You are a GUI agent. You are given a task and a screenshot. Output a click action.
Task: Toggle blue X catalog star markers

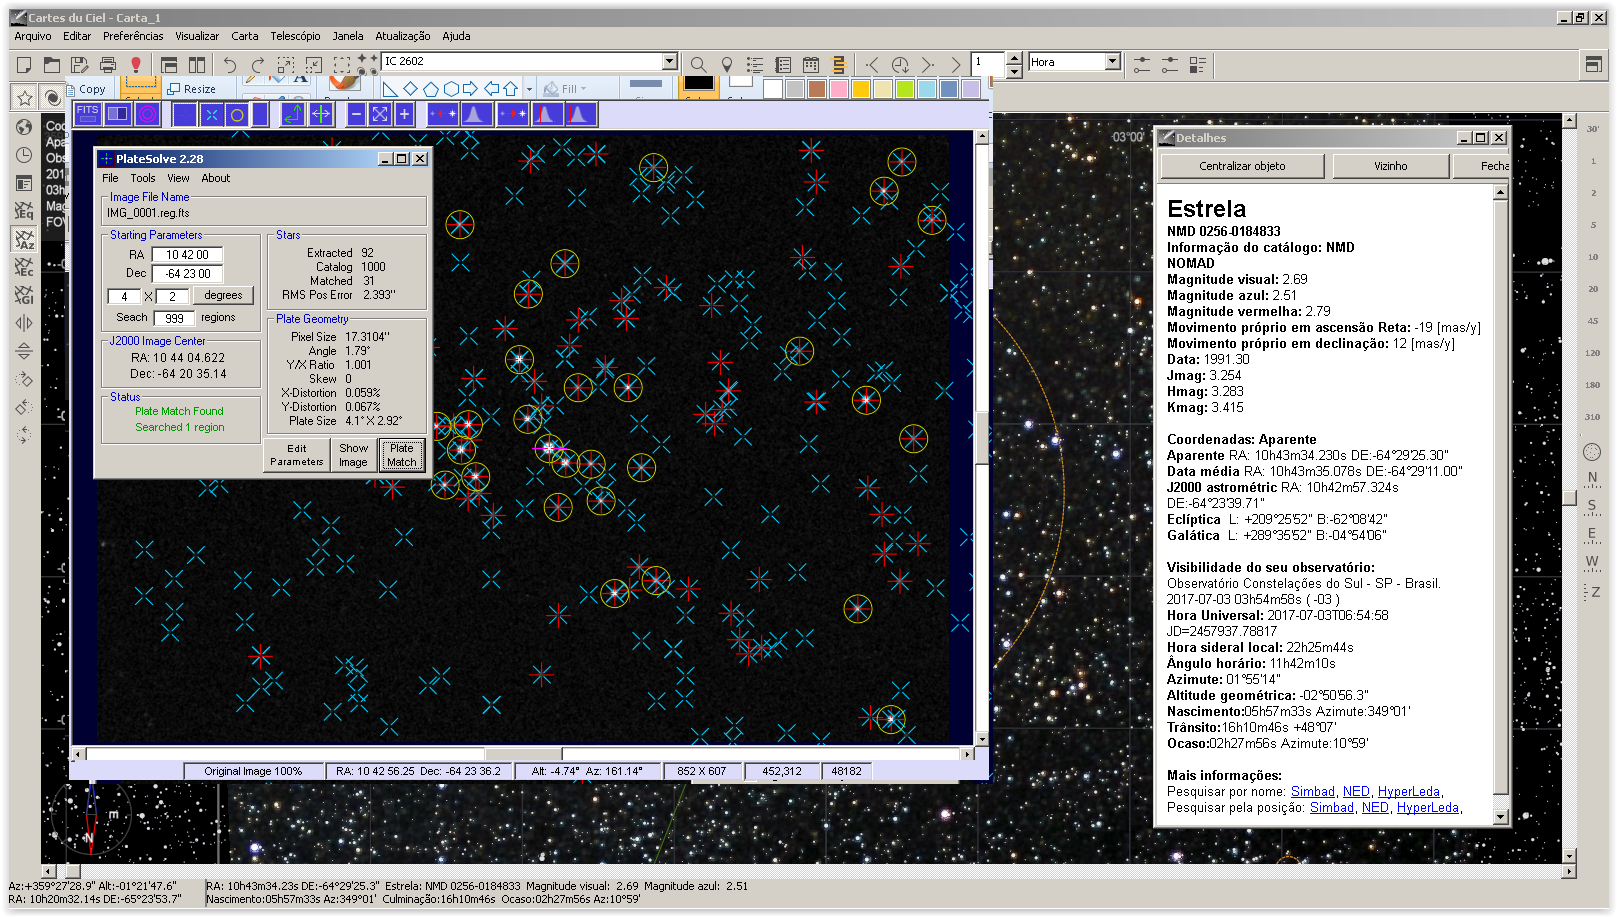coord(211,114)
